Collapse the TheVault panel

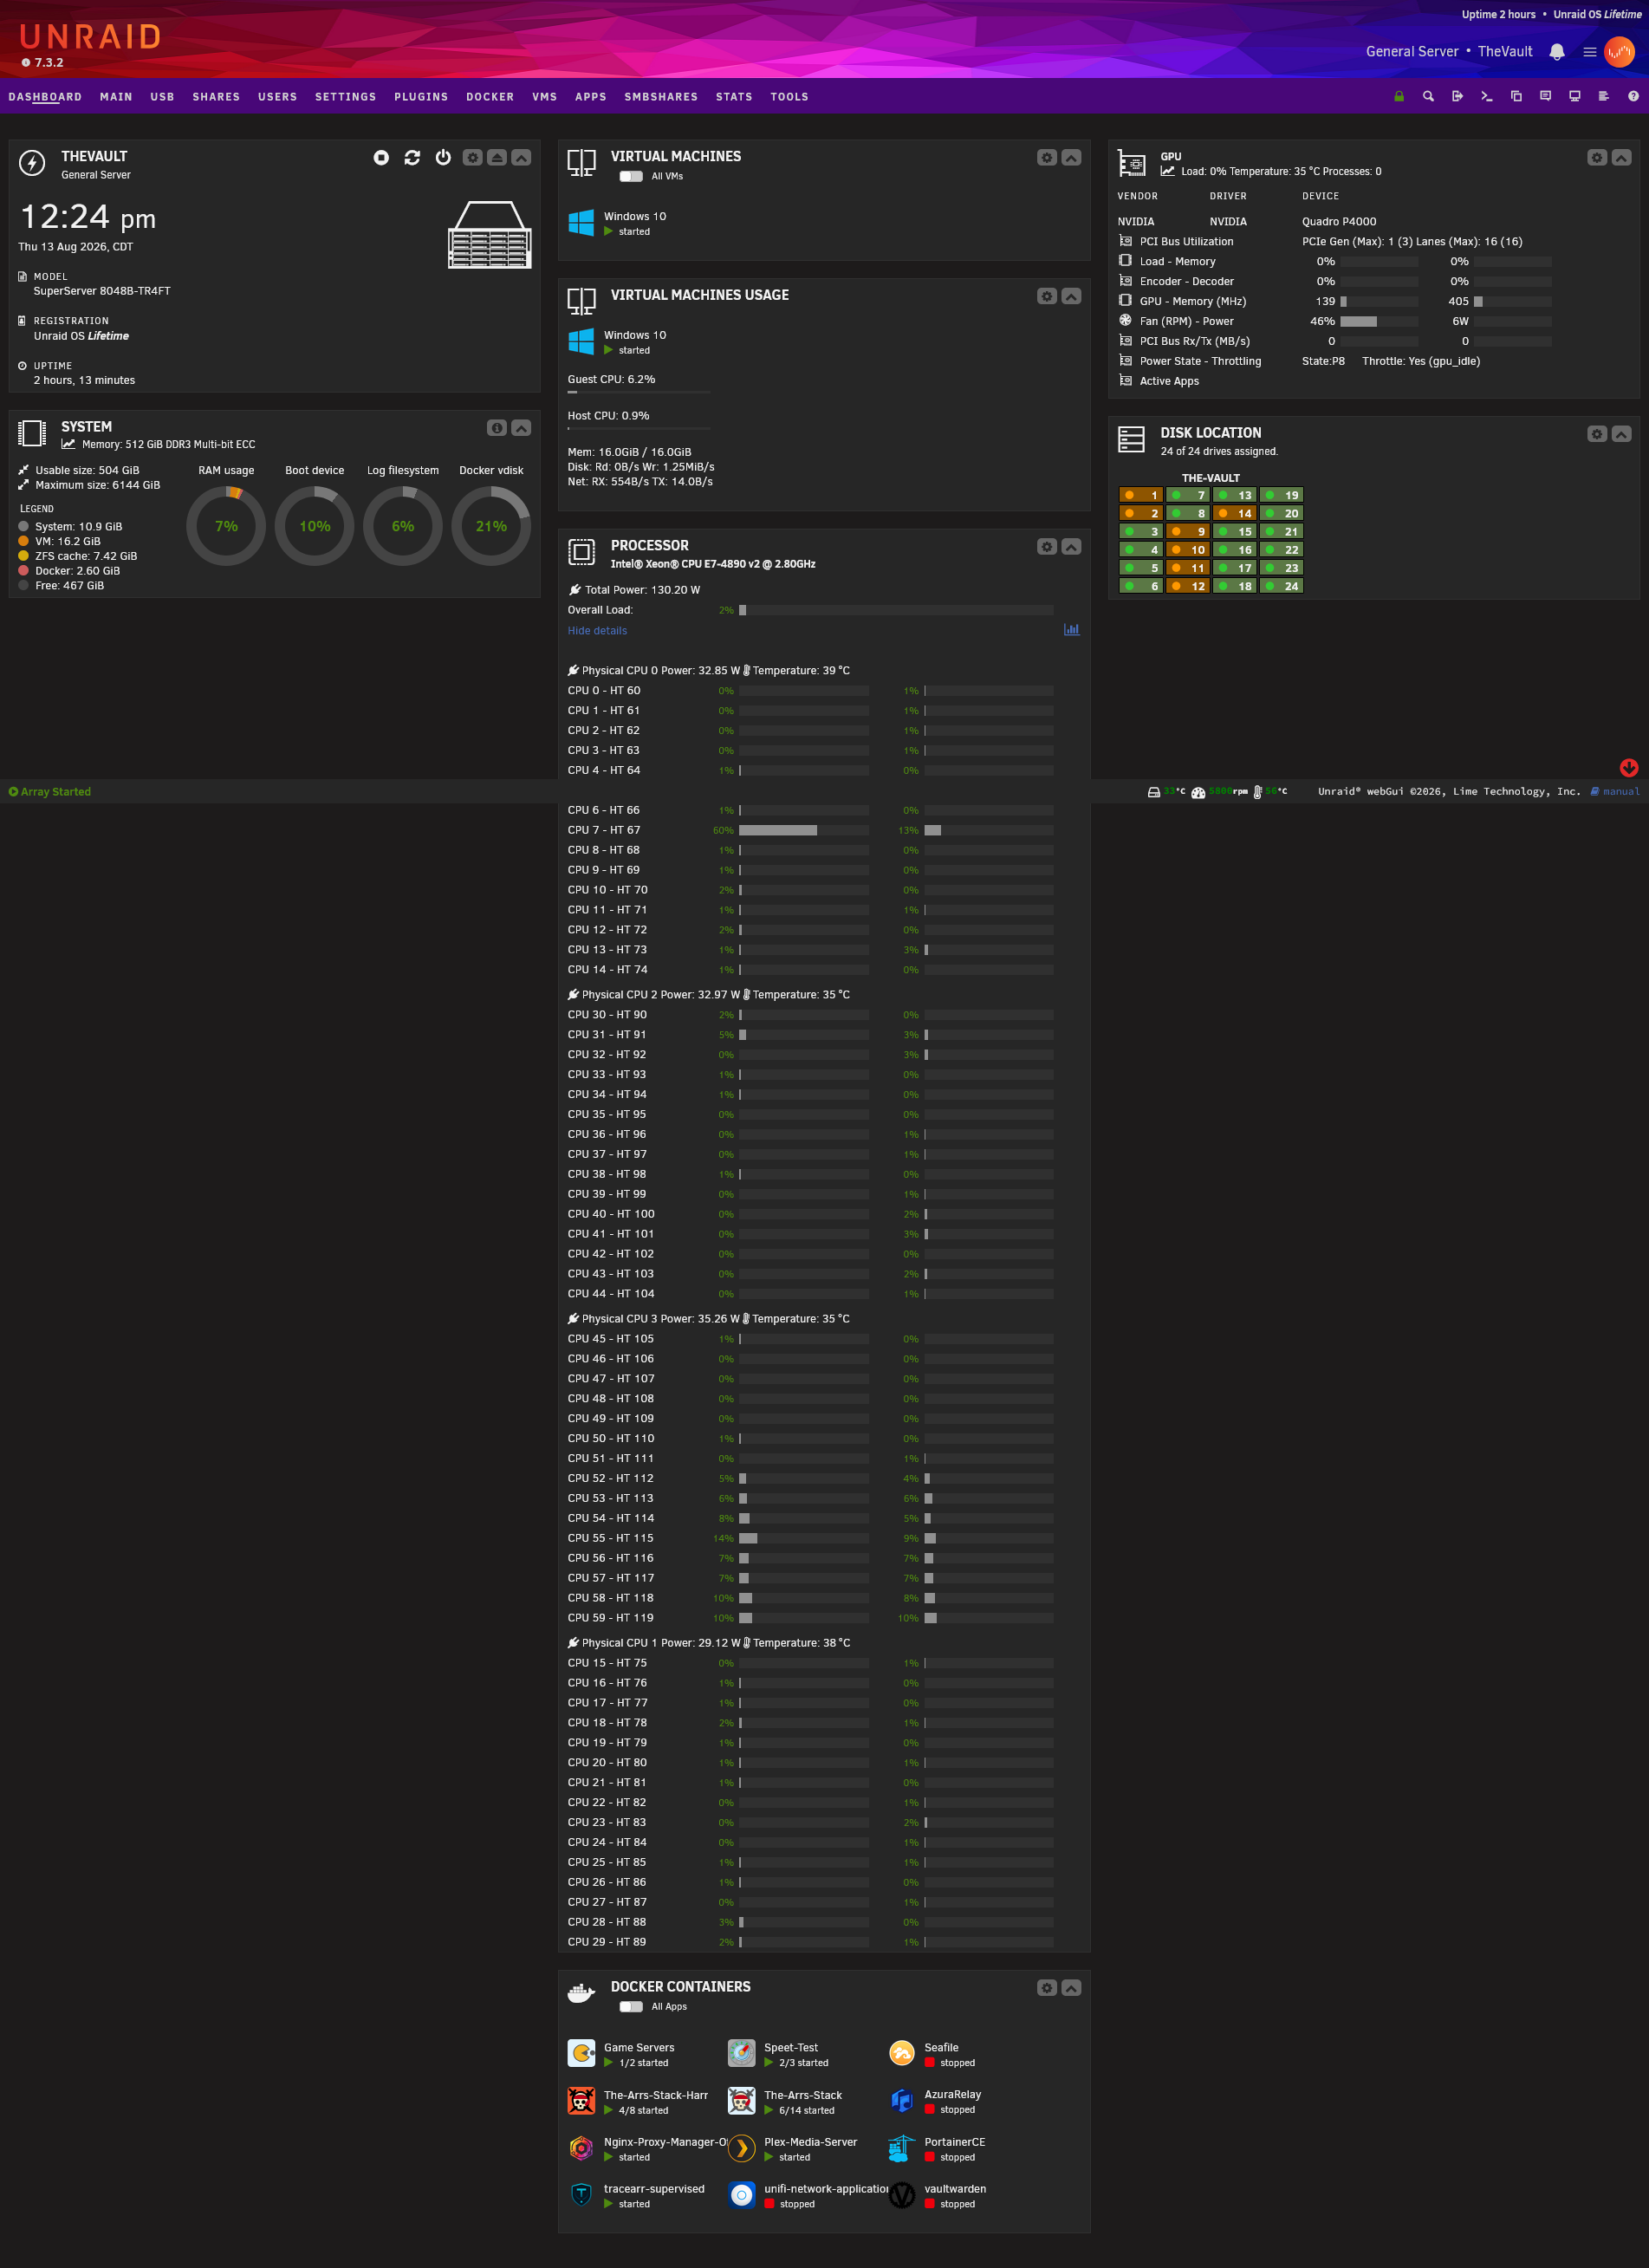tap(521, 158)
